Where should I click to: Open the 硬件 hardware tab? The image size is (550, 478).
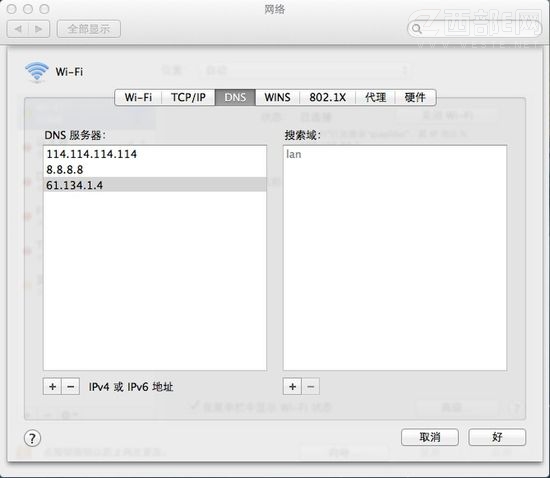coord(415,97)
